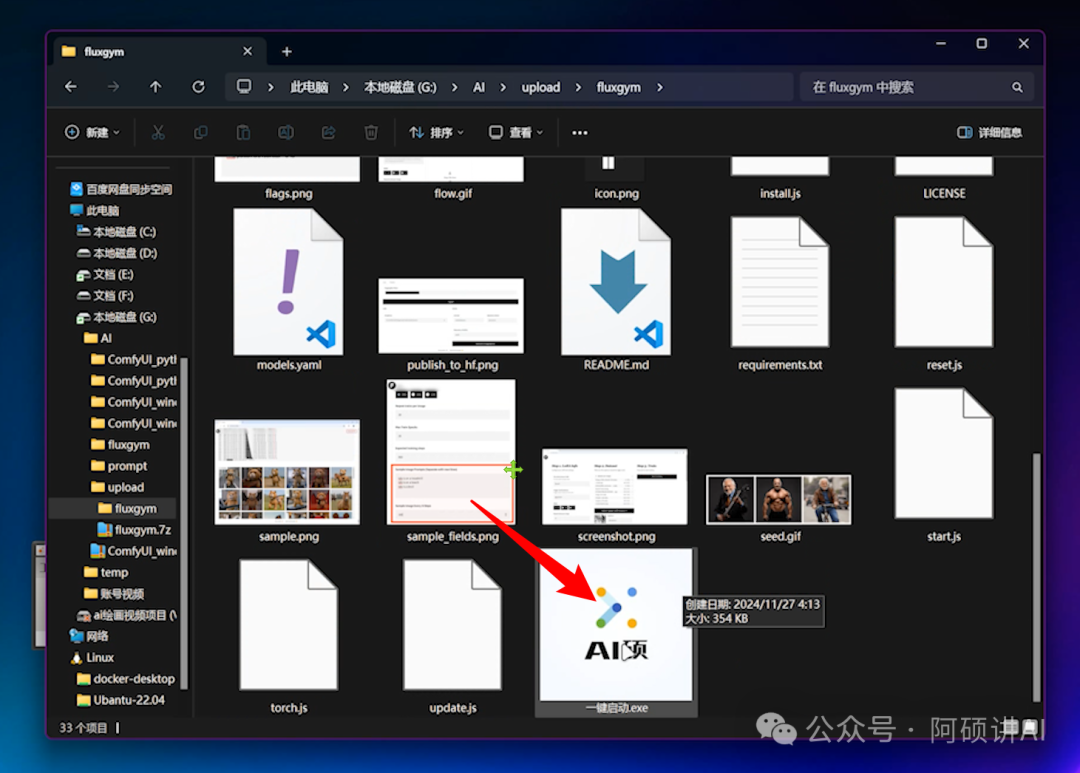Open 百度网盘同步空间 in sidebar
This screenshot has width=1080, height=773.
tap(121, 189)
